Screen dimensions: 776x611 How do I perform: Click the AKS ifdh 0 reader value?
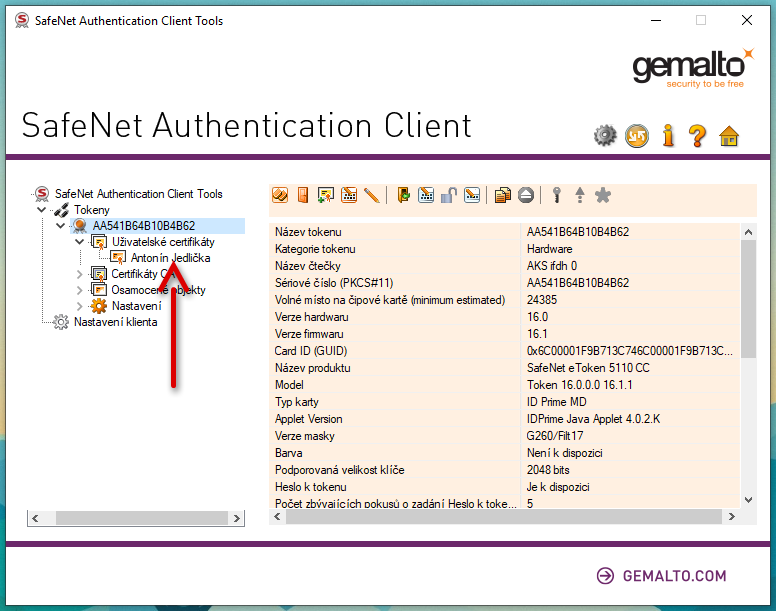click(x=552, y=266)
